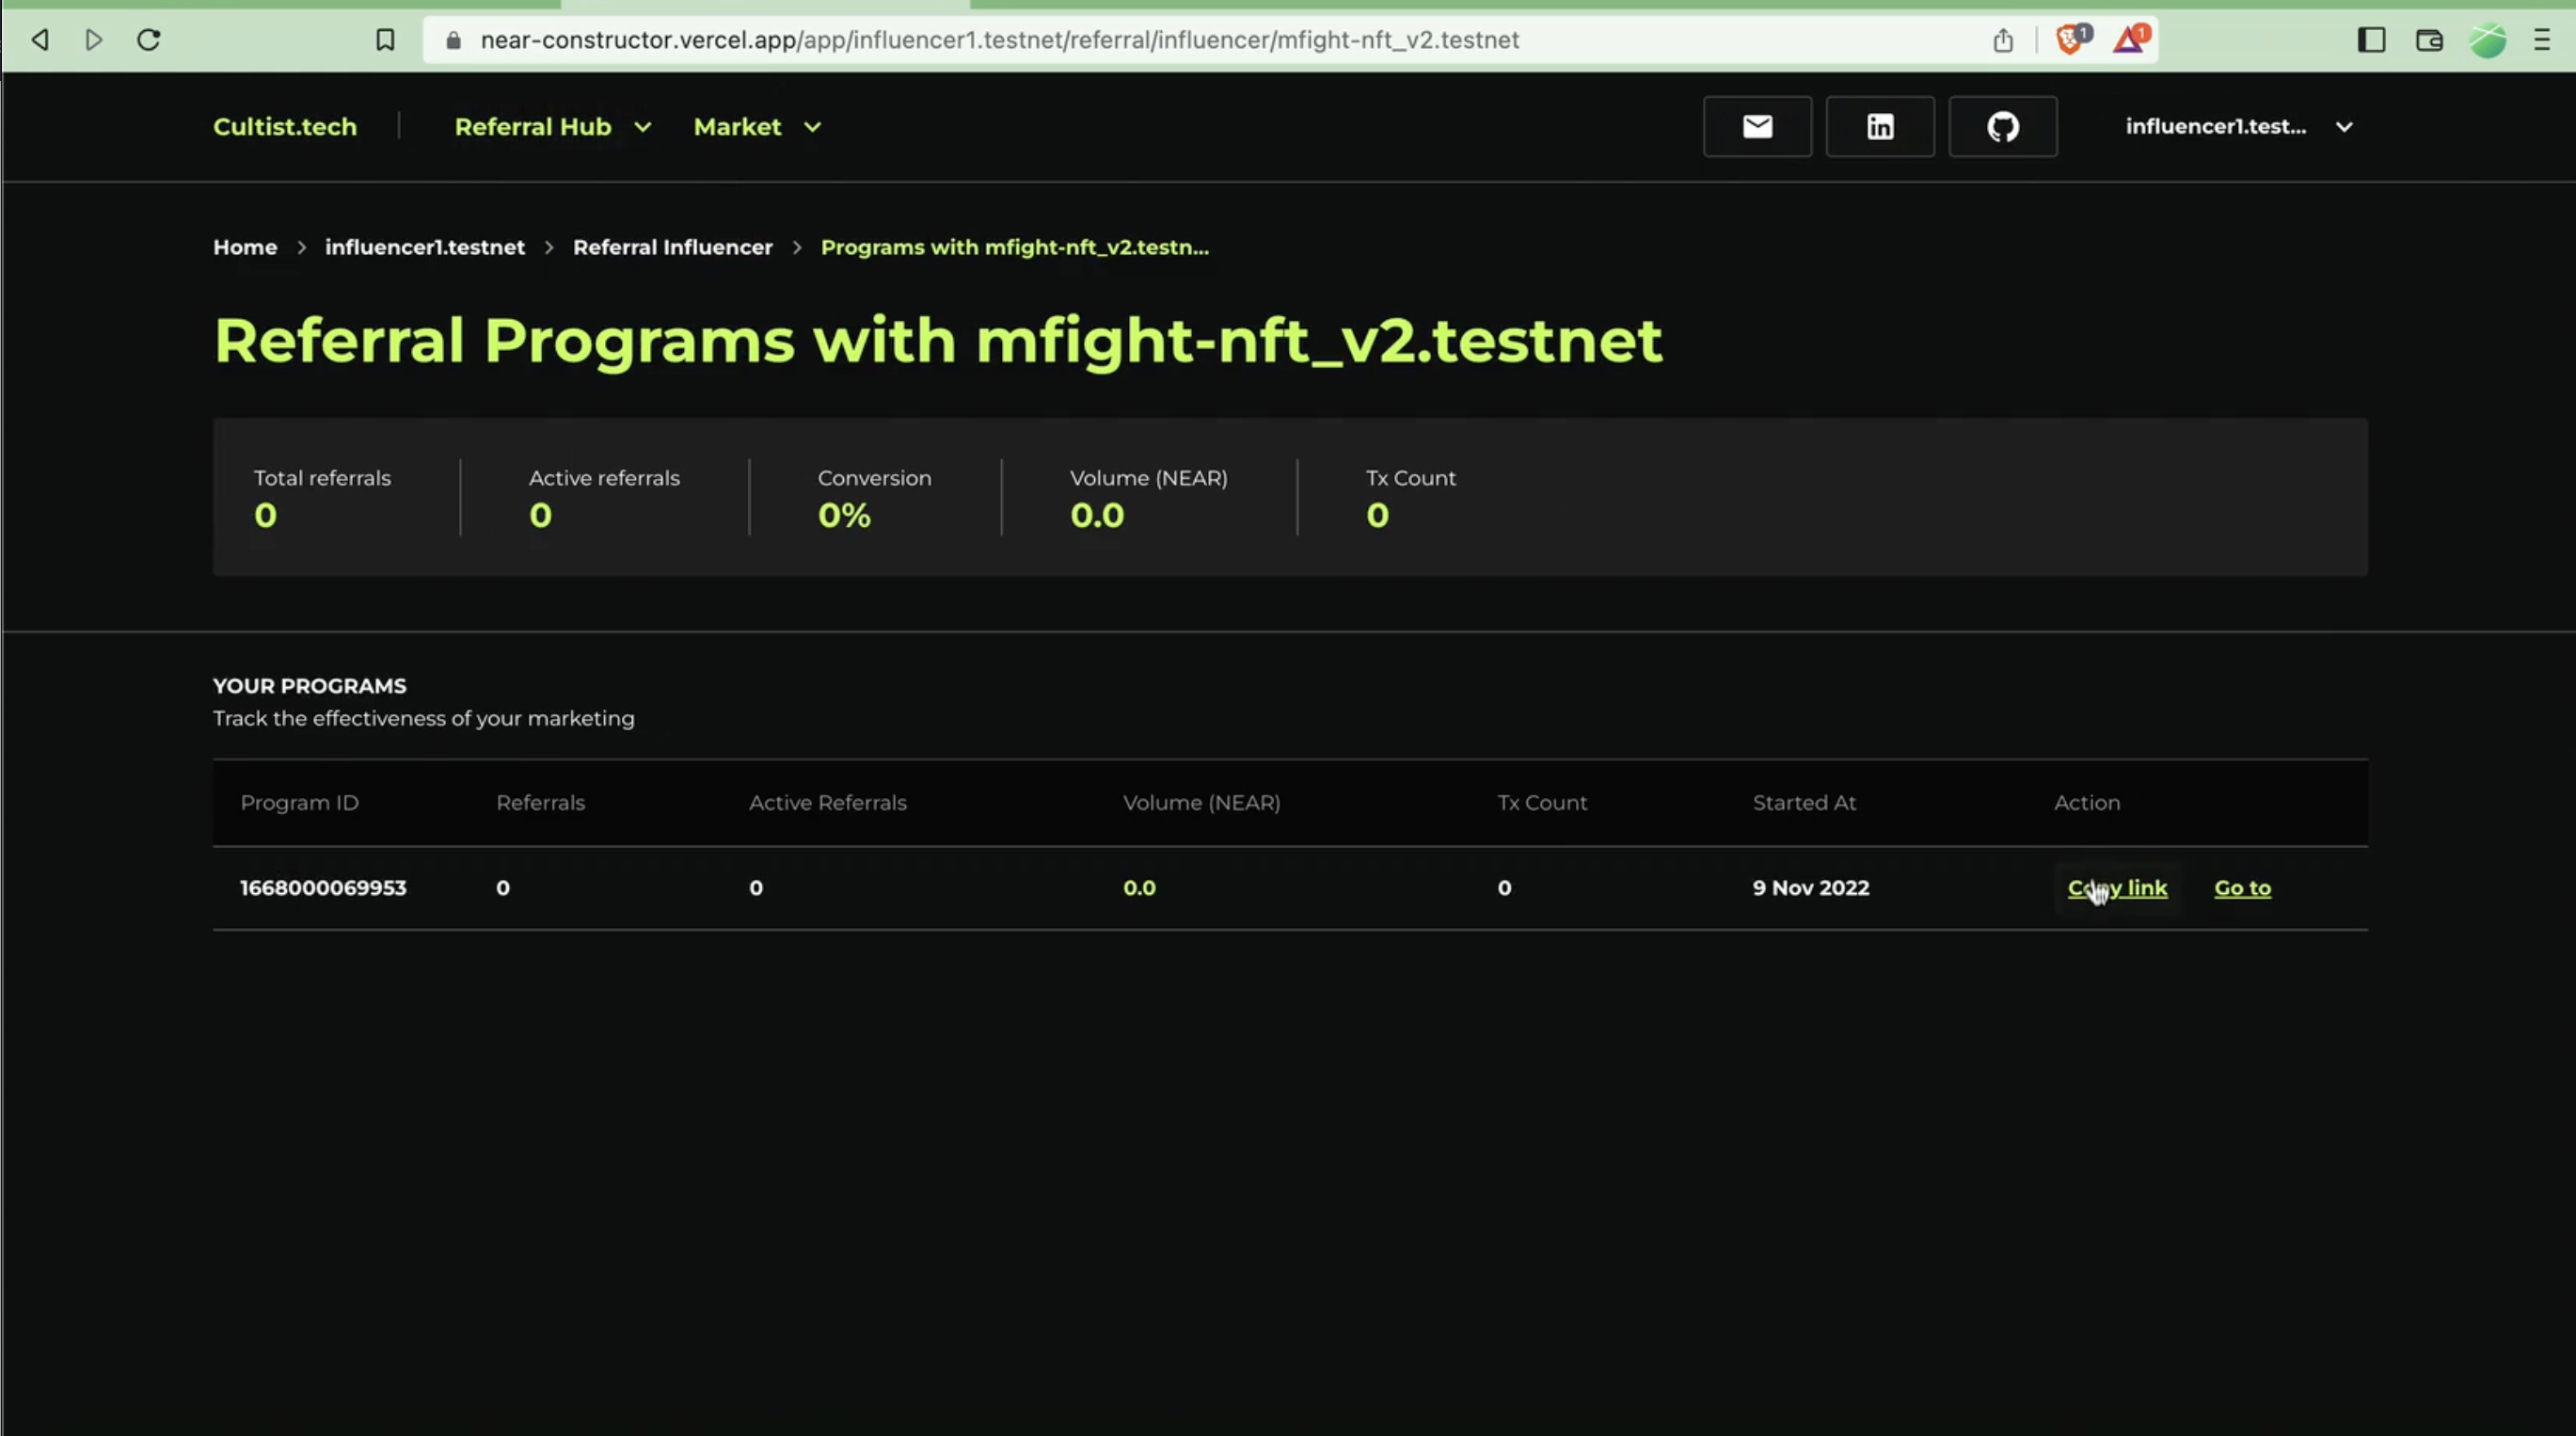
Task: Expand the Market dropdown menu
Action: [757, 127]
